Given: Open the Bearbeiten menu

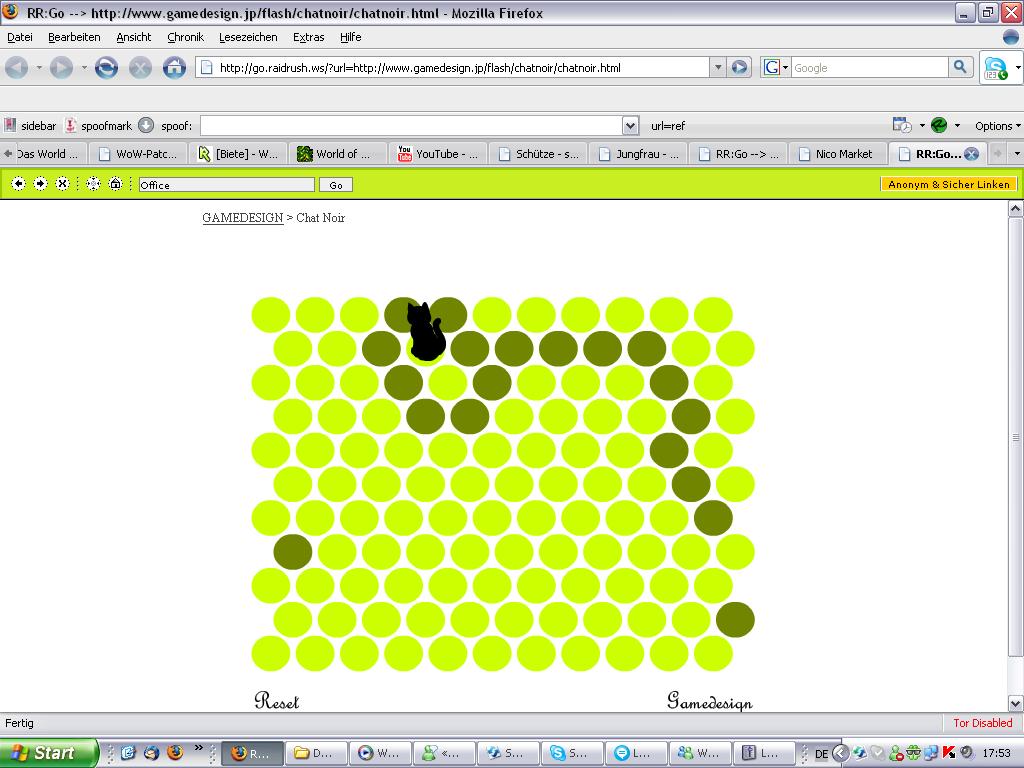Looking at the screenshot, I should [x=74, y=37].
